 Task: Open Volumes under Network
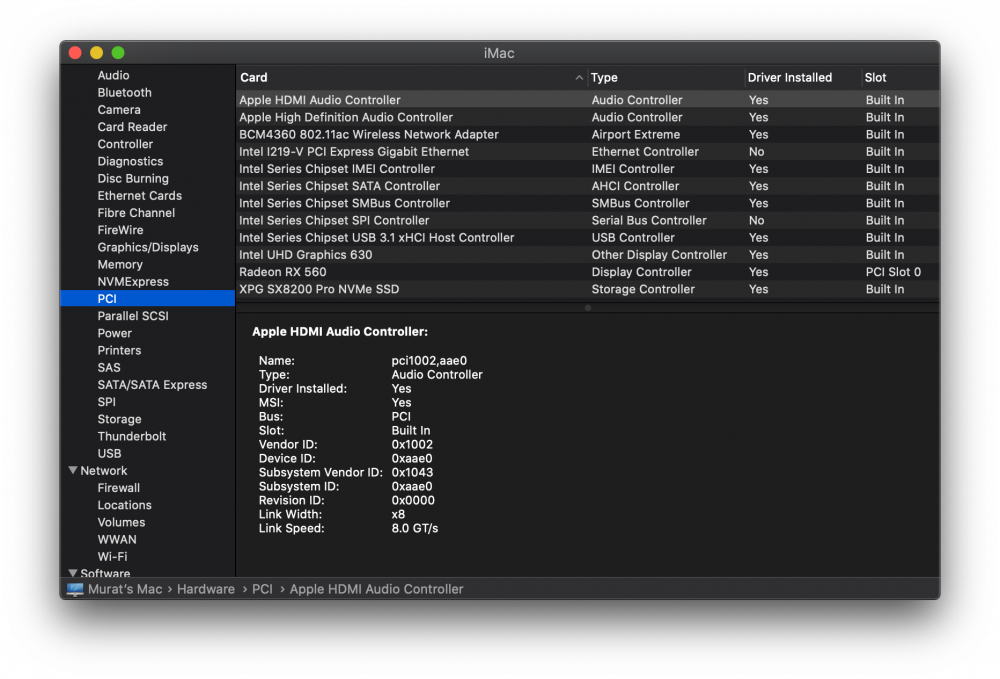pyautogui.click(x=121, y=522)
